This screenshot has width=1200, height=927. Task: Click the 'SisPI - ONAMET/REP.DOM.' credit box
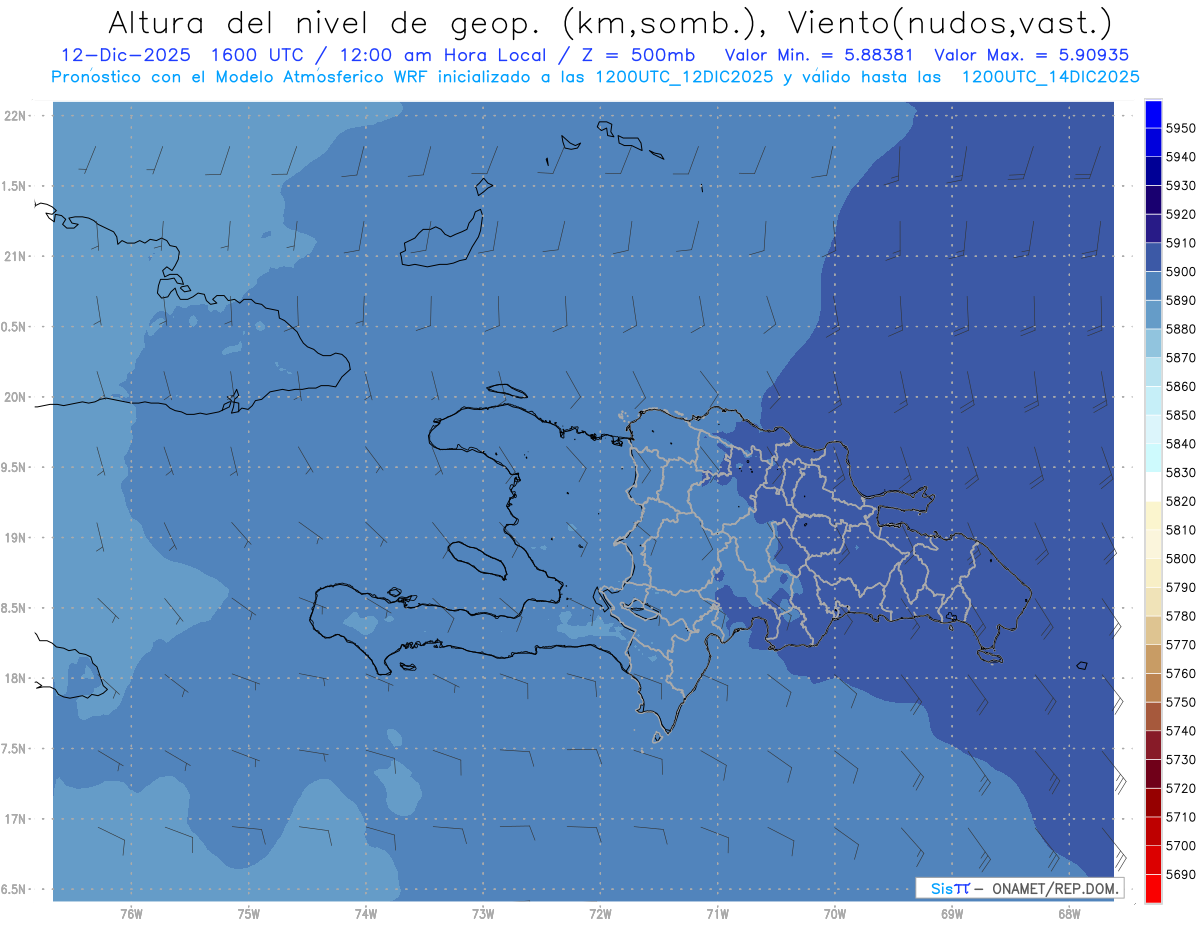[1019, 888]
